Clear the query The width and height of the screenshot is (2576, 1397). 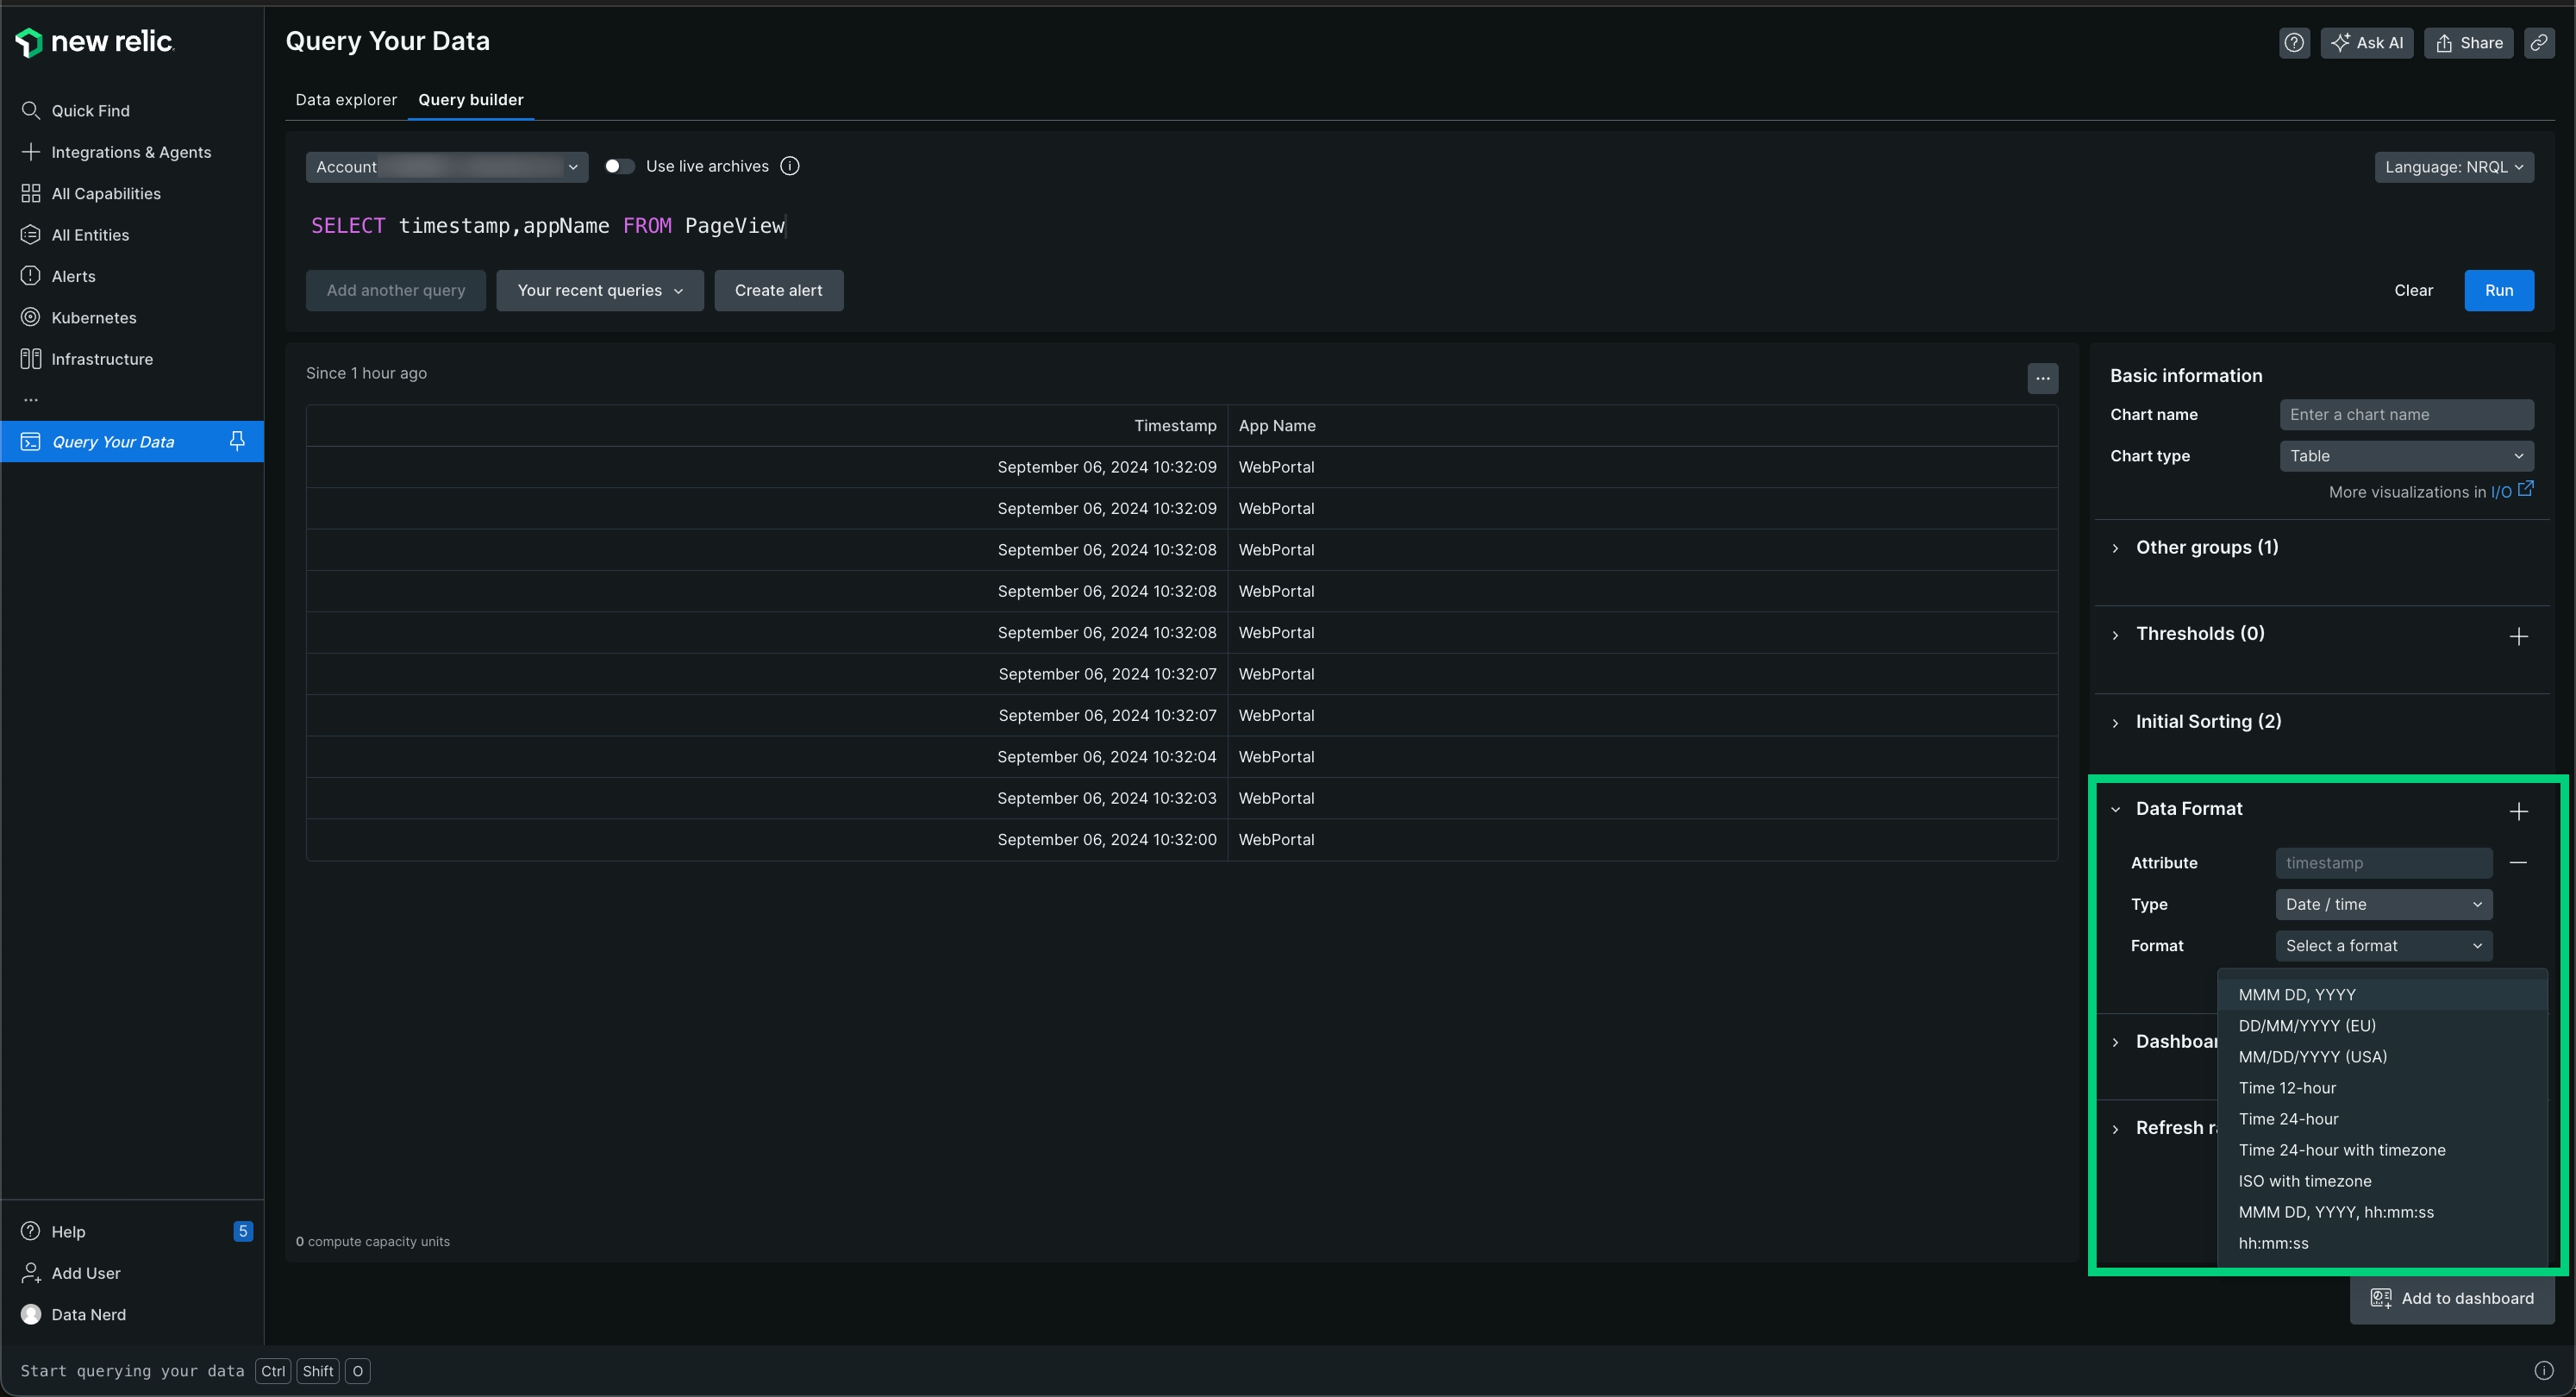pos(2413,291)
